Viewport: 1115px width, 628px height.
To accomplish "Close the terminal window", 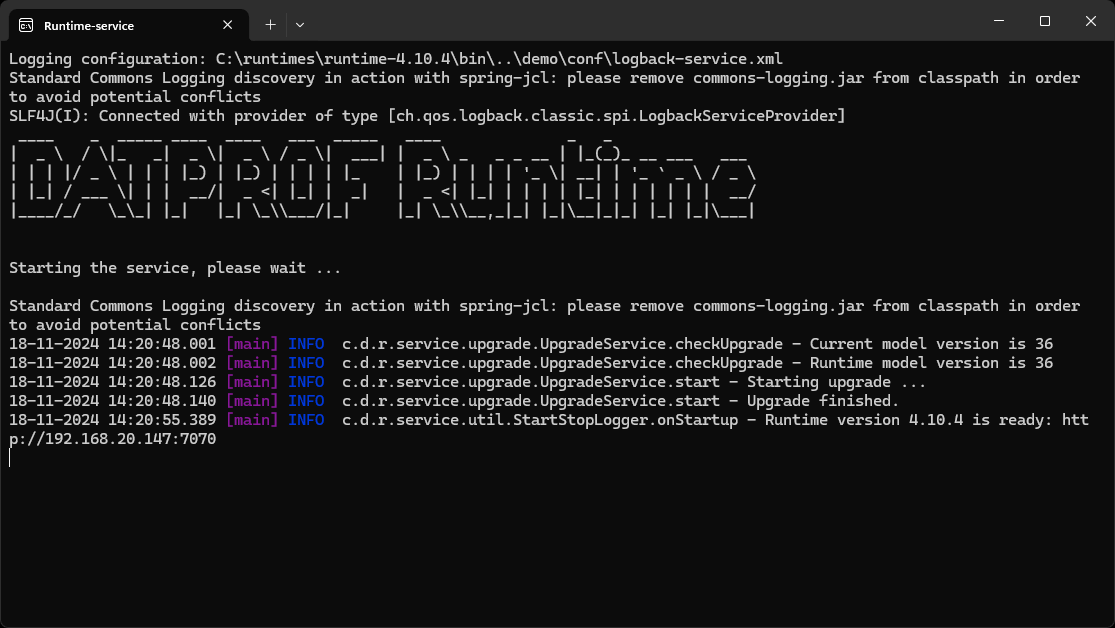I will 1091,21.
